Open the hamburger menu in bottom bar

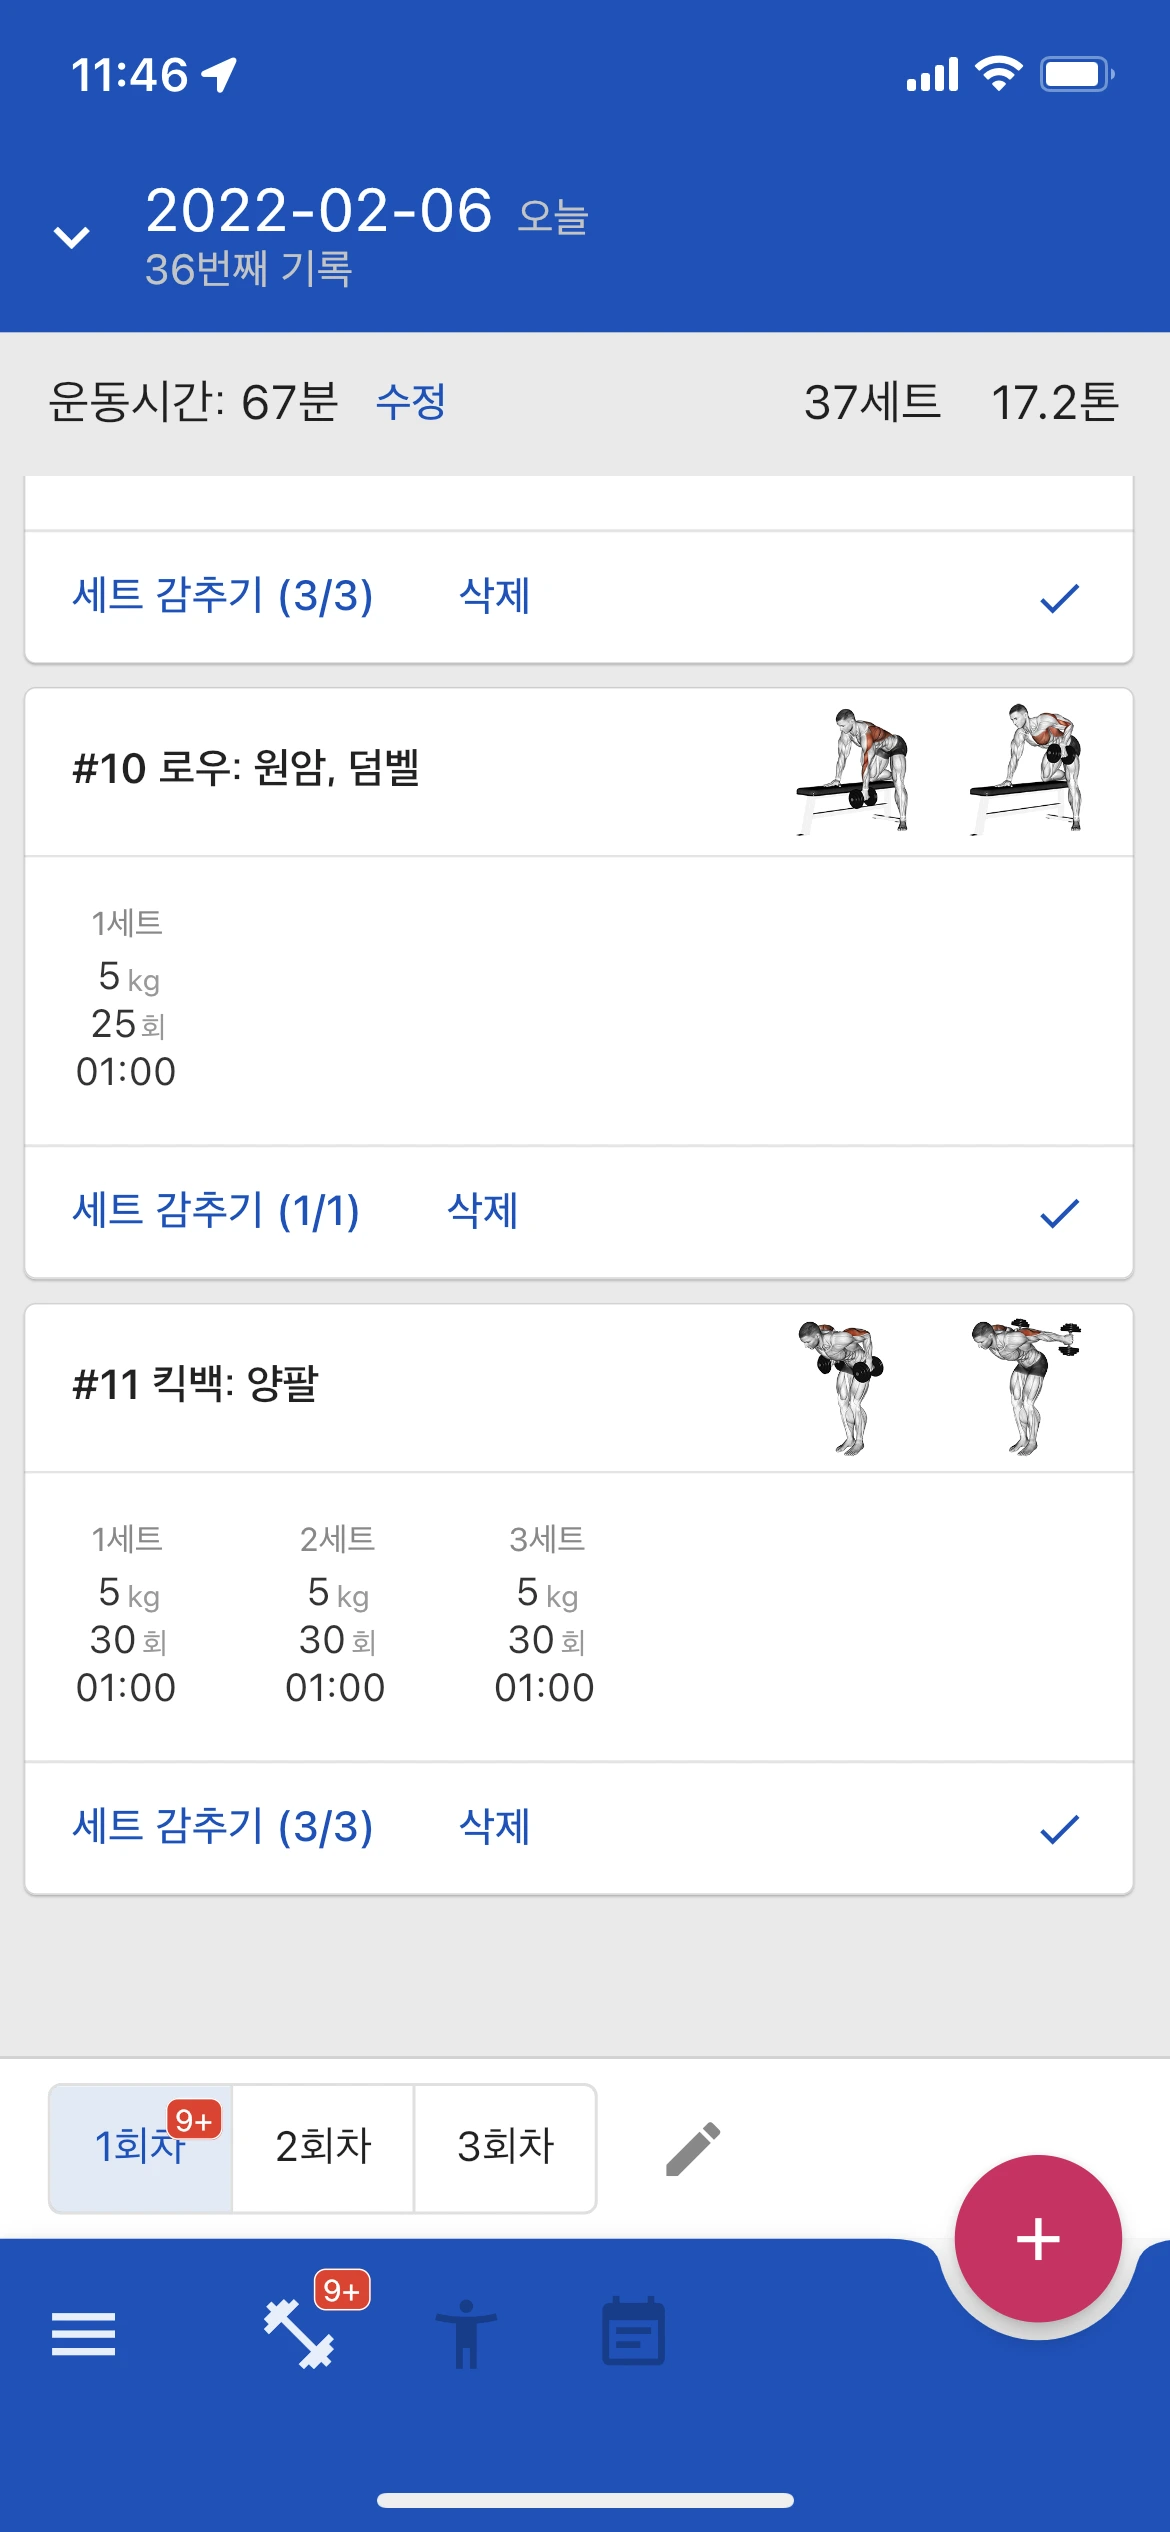(83, 2334)
